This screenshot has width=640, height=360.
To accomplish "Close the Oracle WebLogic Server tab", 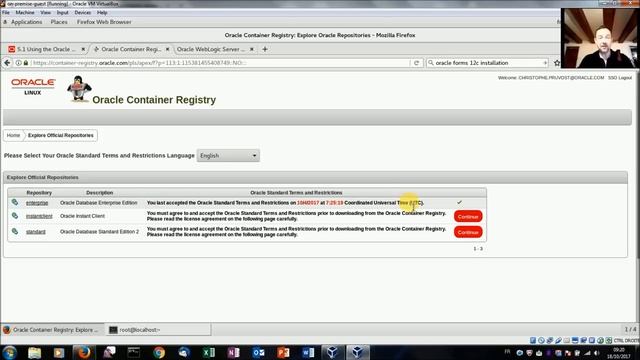I will click(252, 49).
